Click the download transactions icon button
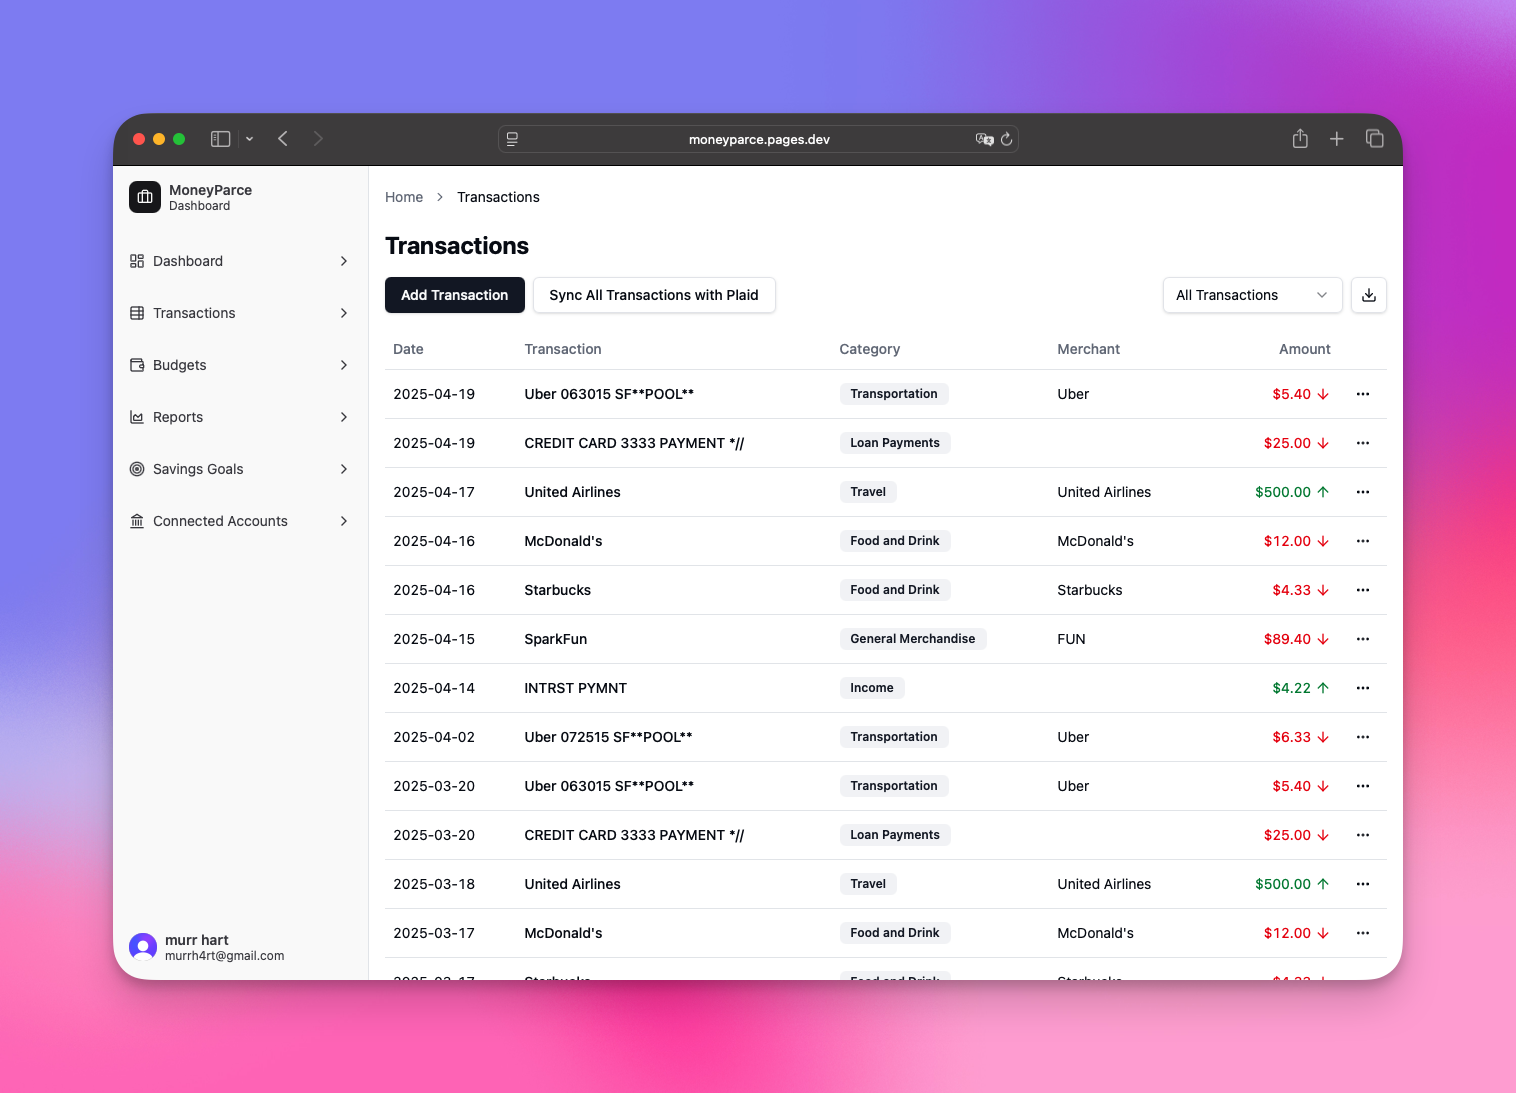This screenshot has width=1516, height=1093. point(1368,295)
